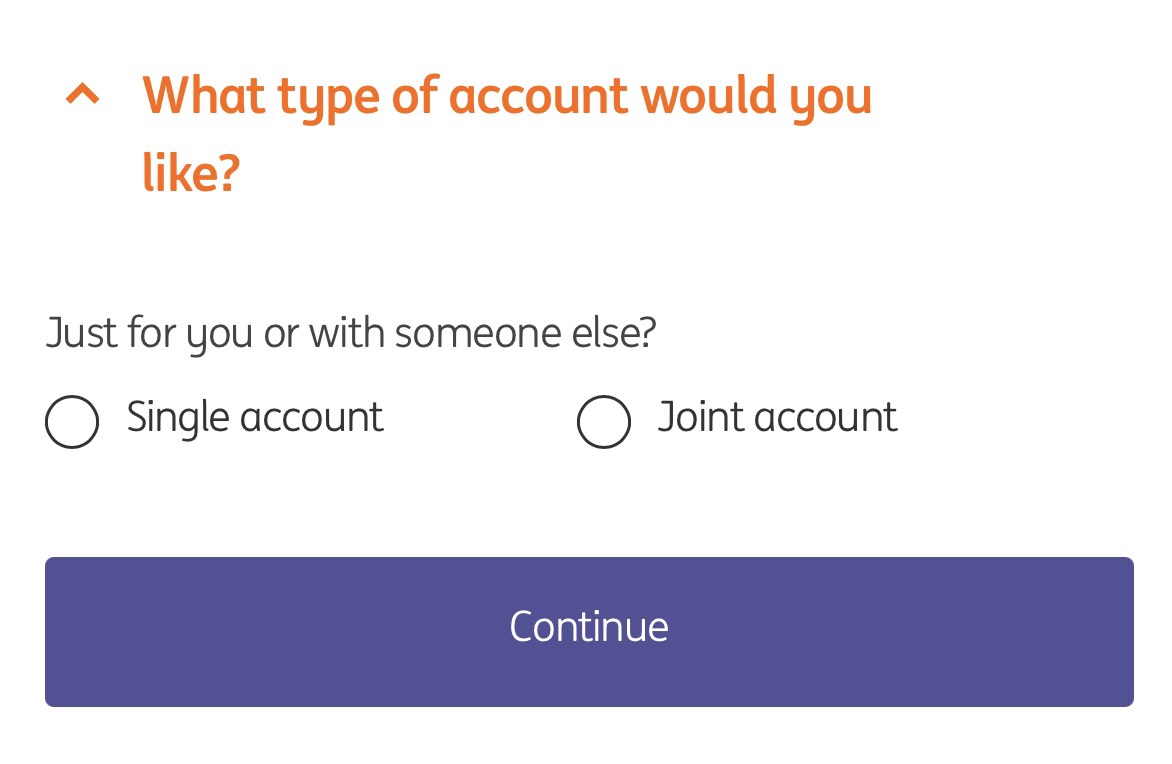Click the 'What type of account' heading
Image resolution: width=1172 pixels, height=764 pixels.
click(506, 97)
